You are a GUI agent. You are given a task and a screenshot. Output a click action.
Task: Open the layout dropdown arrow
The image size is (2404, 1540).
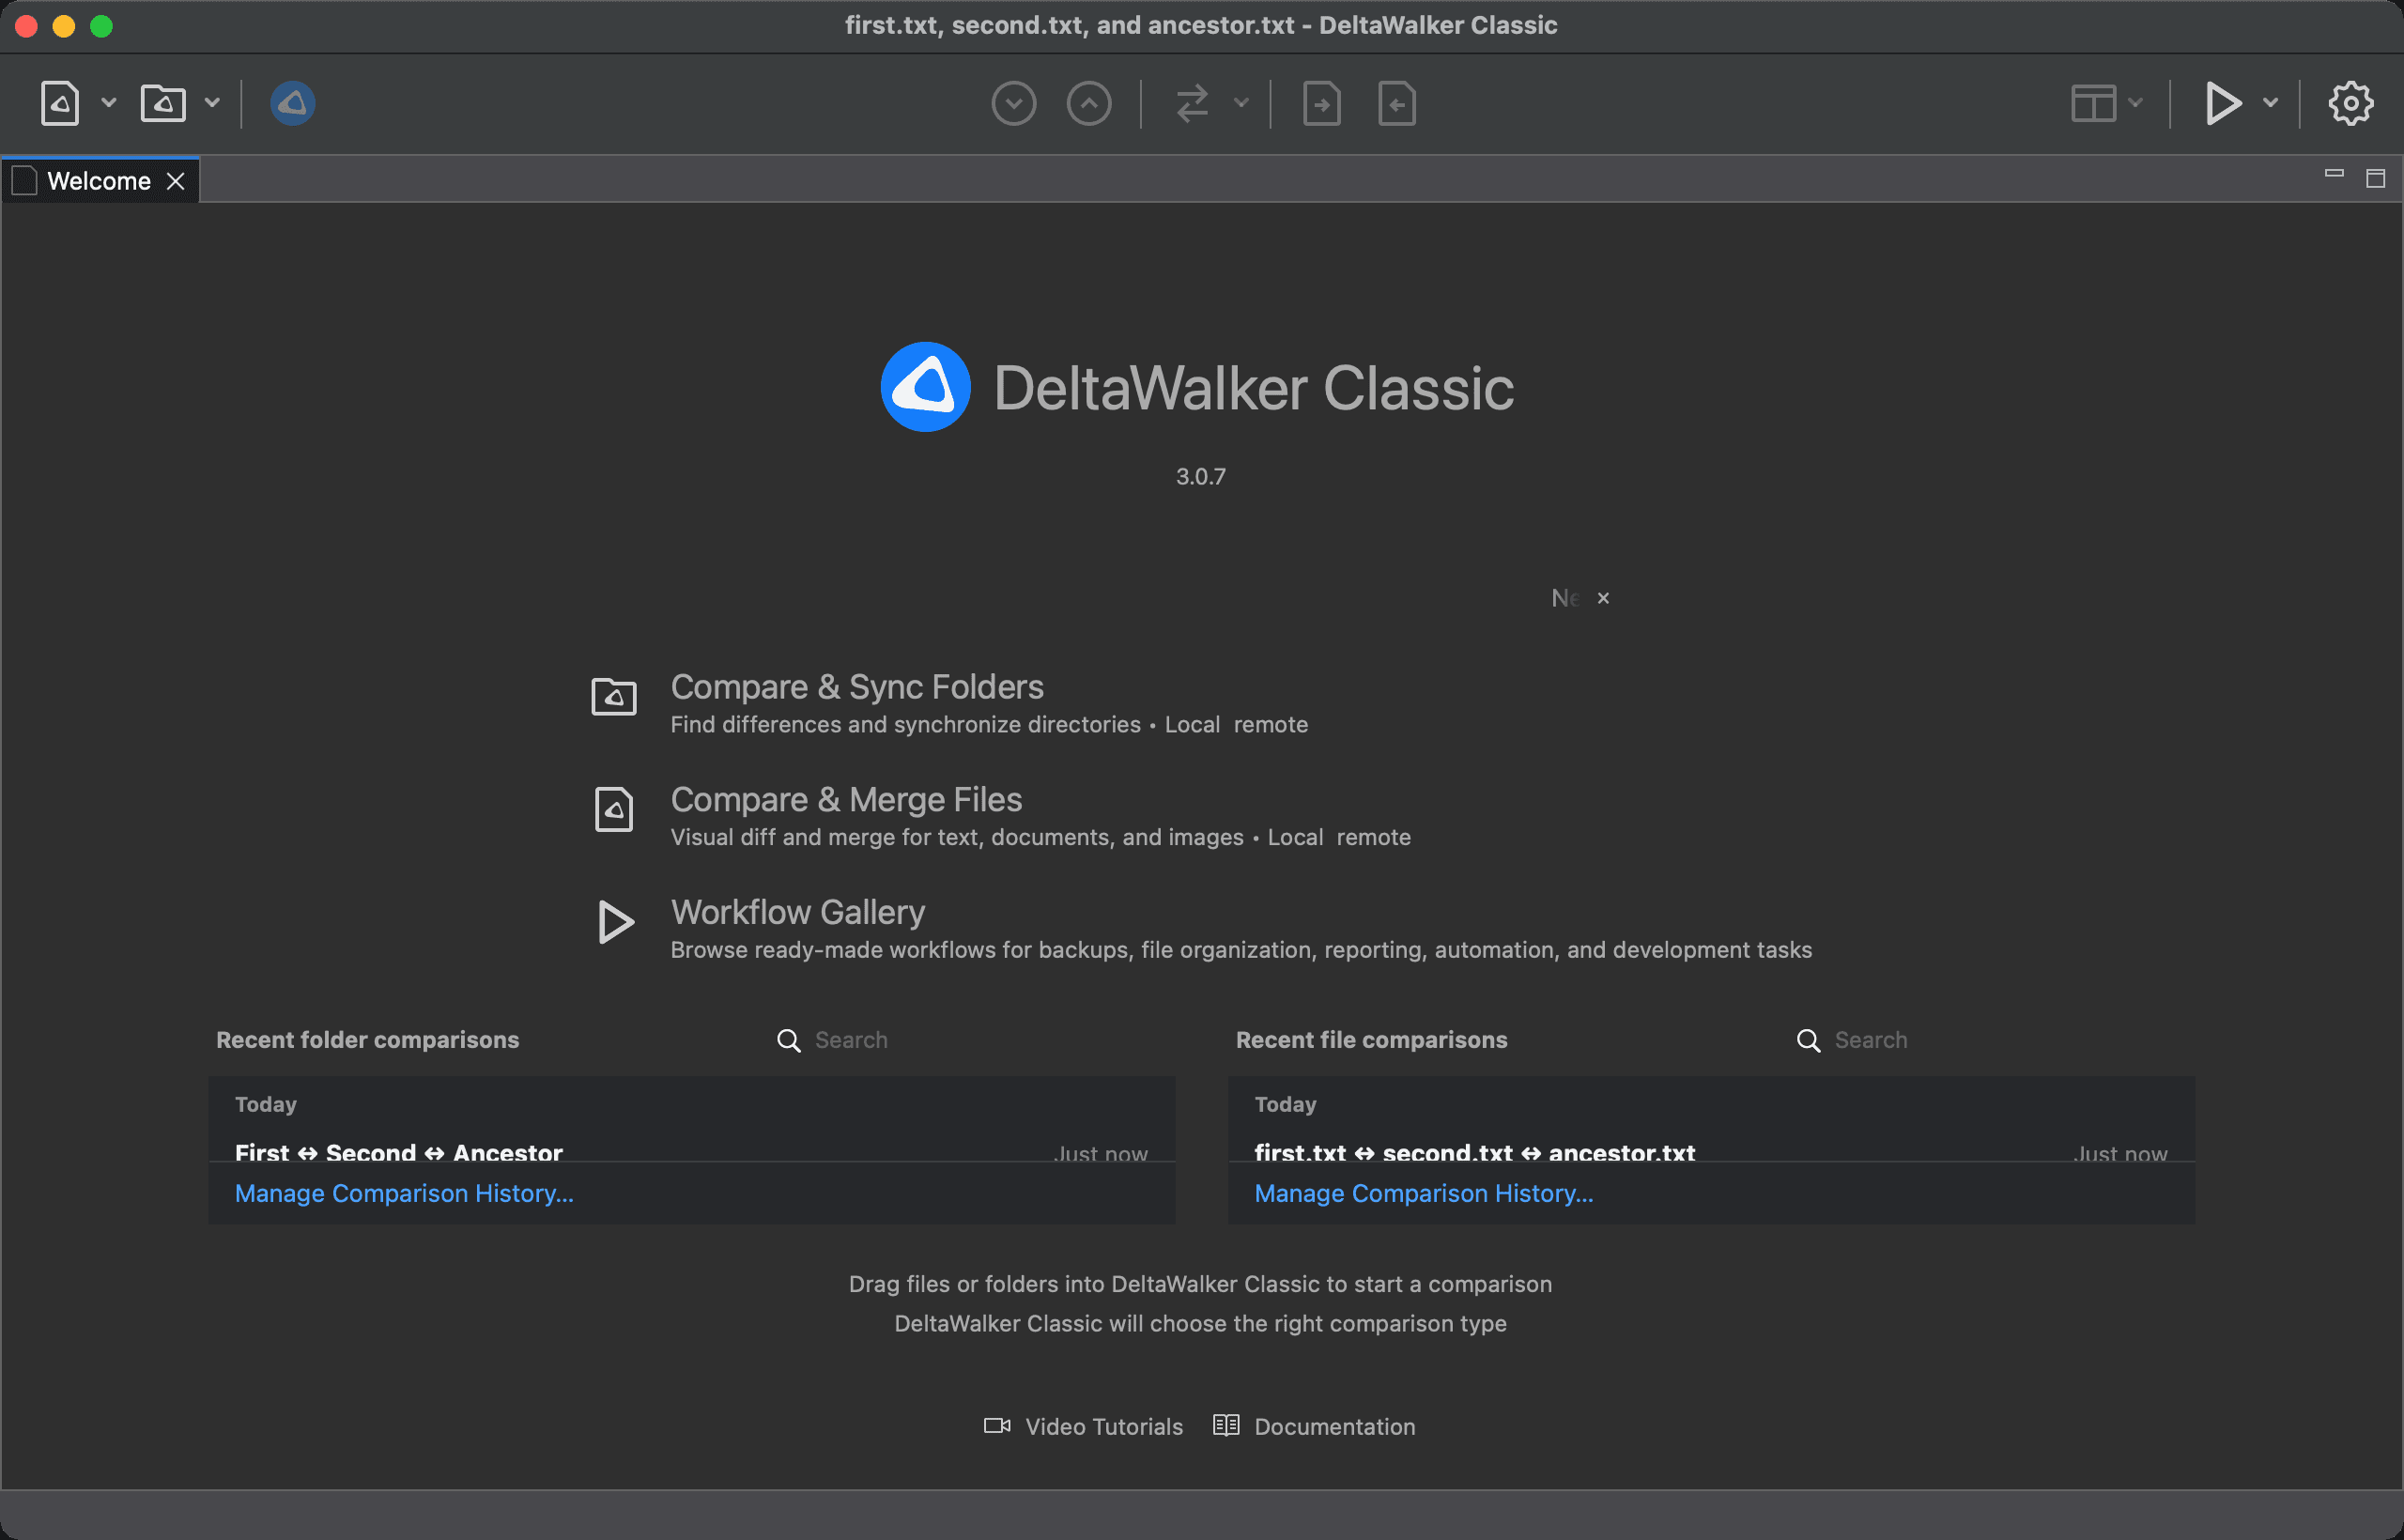(2135, 102)
